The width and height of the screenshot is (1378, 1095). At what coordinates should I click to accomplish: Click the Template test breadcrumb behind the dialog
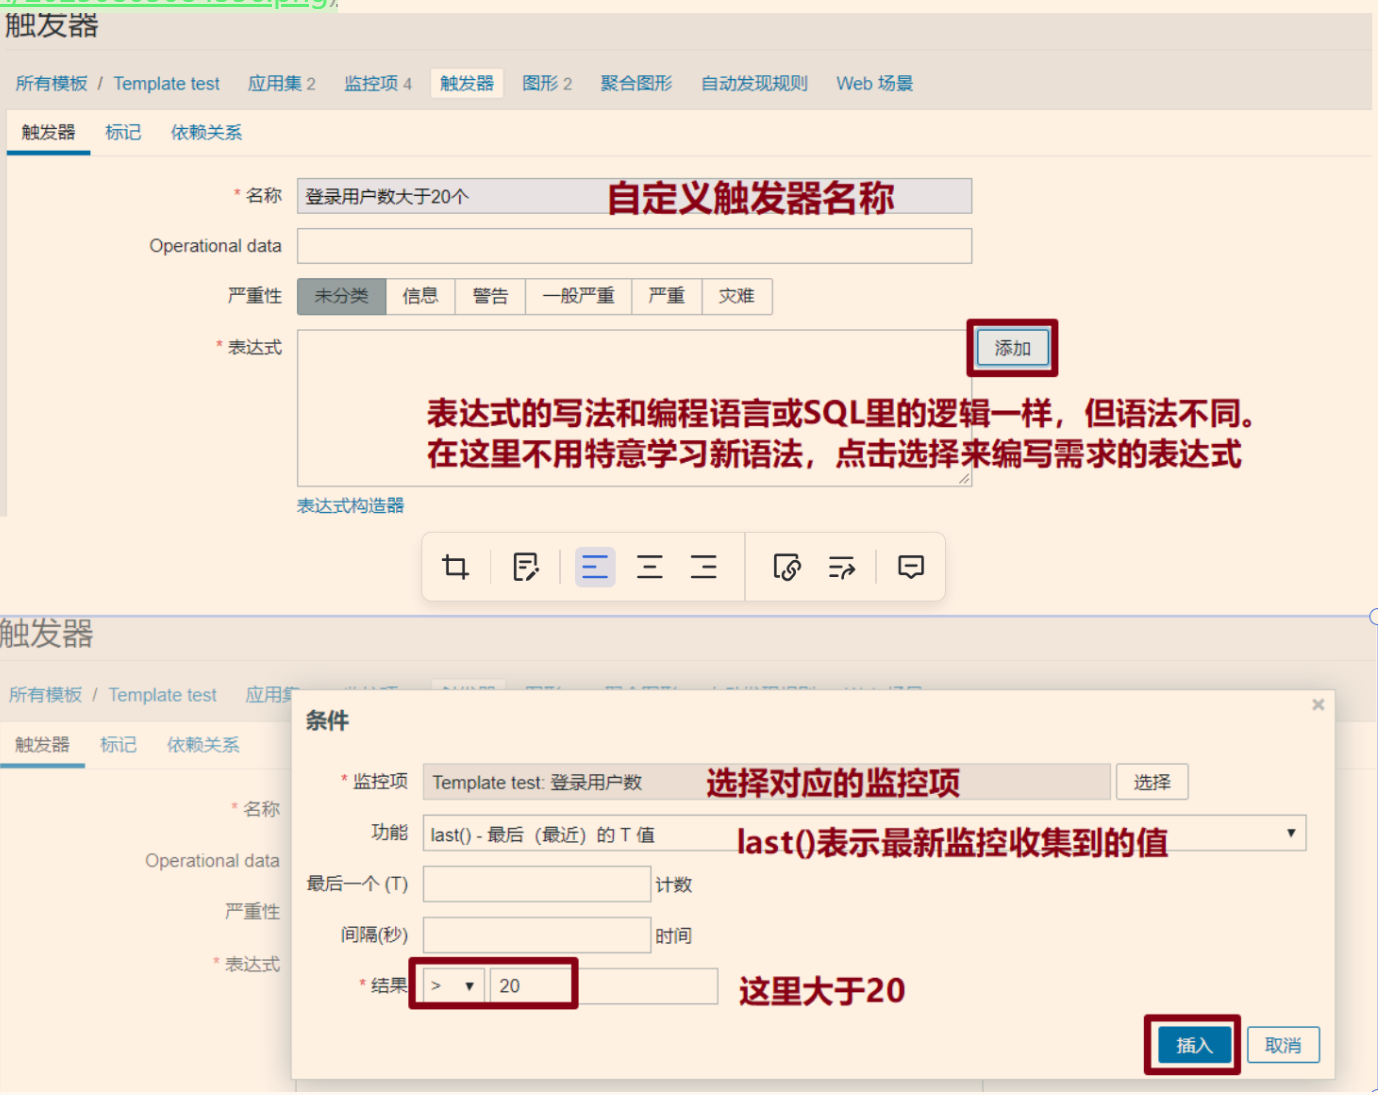pyautogui.click(x=162, y=694)
